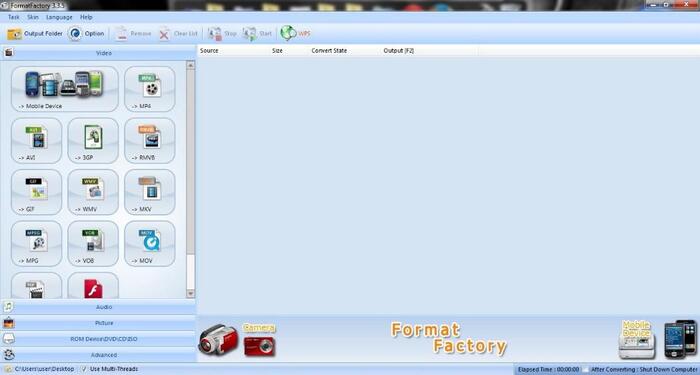Click the format list scroll-down arrow

(x=191, y=294)
